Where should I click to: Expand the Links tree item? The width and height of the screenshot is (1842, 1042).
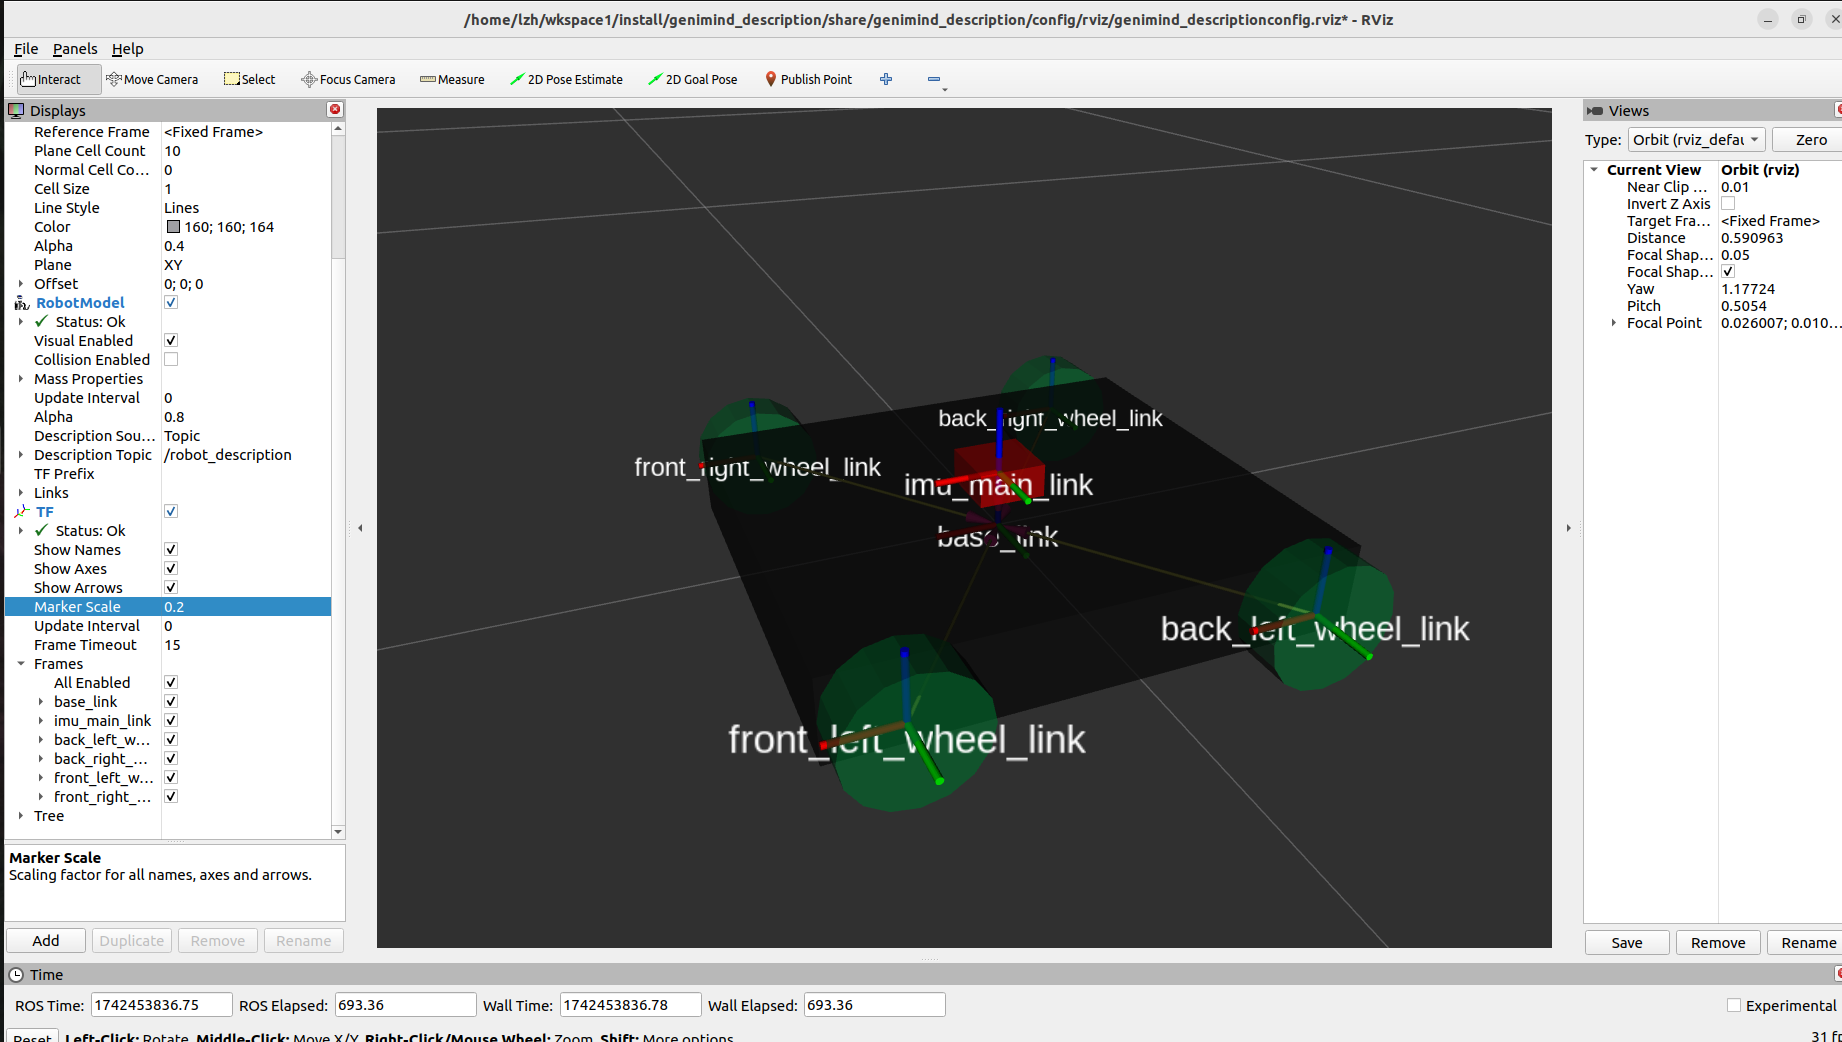21,493
